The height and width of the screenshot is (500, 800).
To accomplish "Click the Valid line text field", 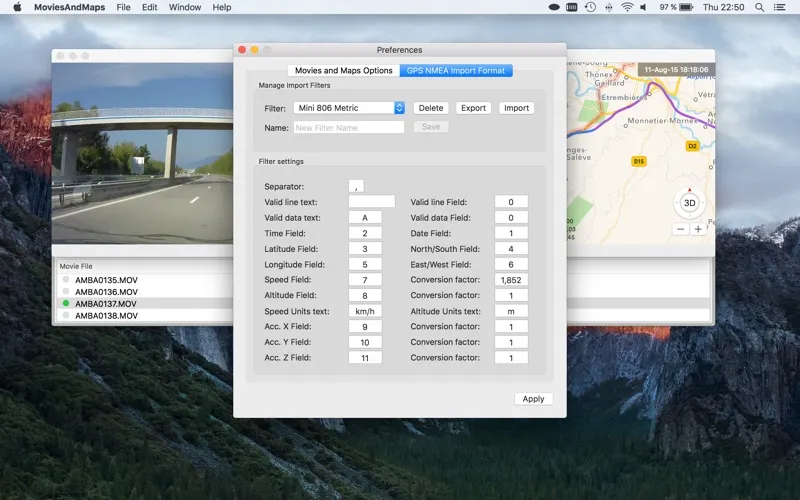I will [371, 202].
